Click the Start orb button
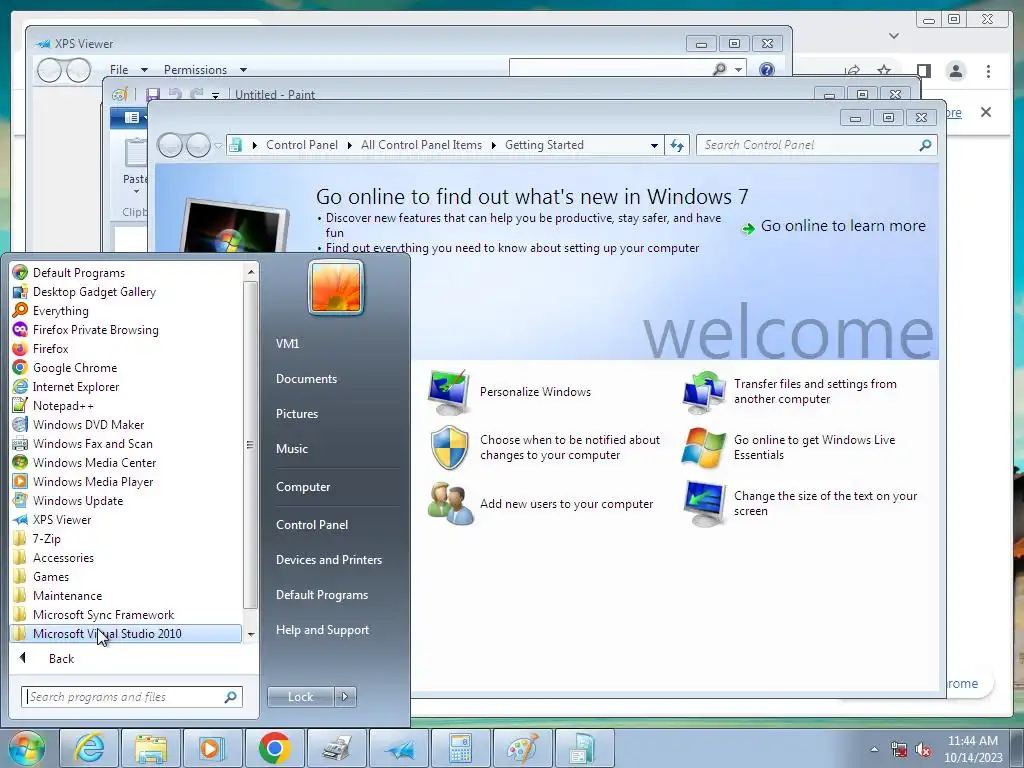This screenshot has width=1024, height=768. pos(27,748)
